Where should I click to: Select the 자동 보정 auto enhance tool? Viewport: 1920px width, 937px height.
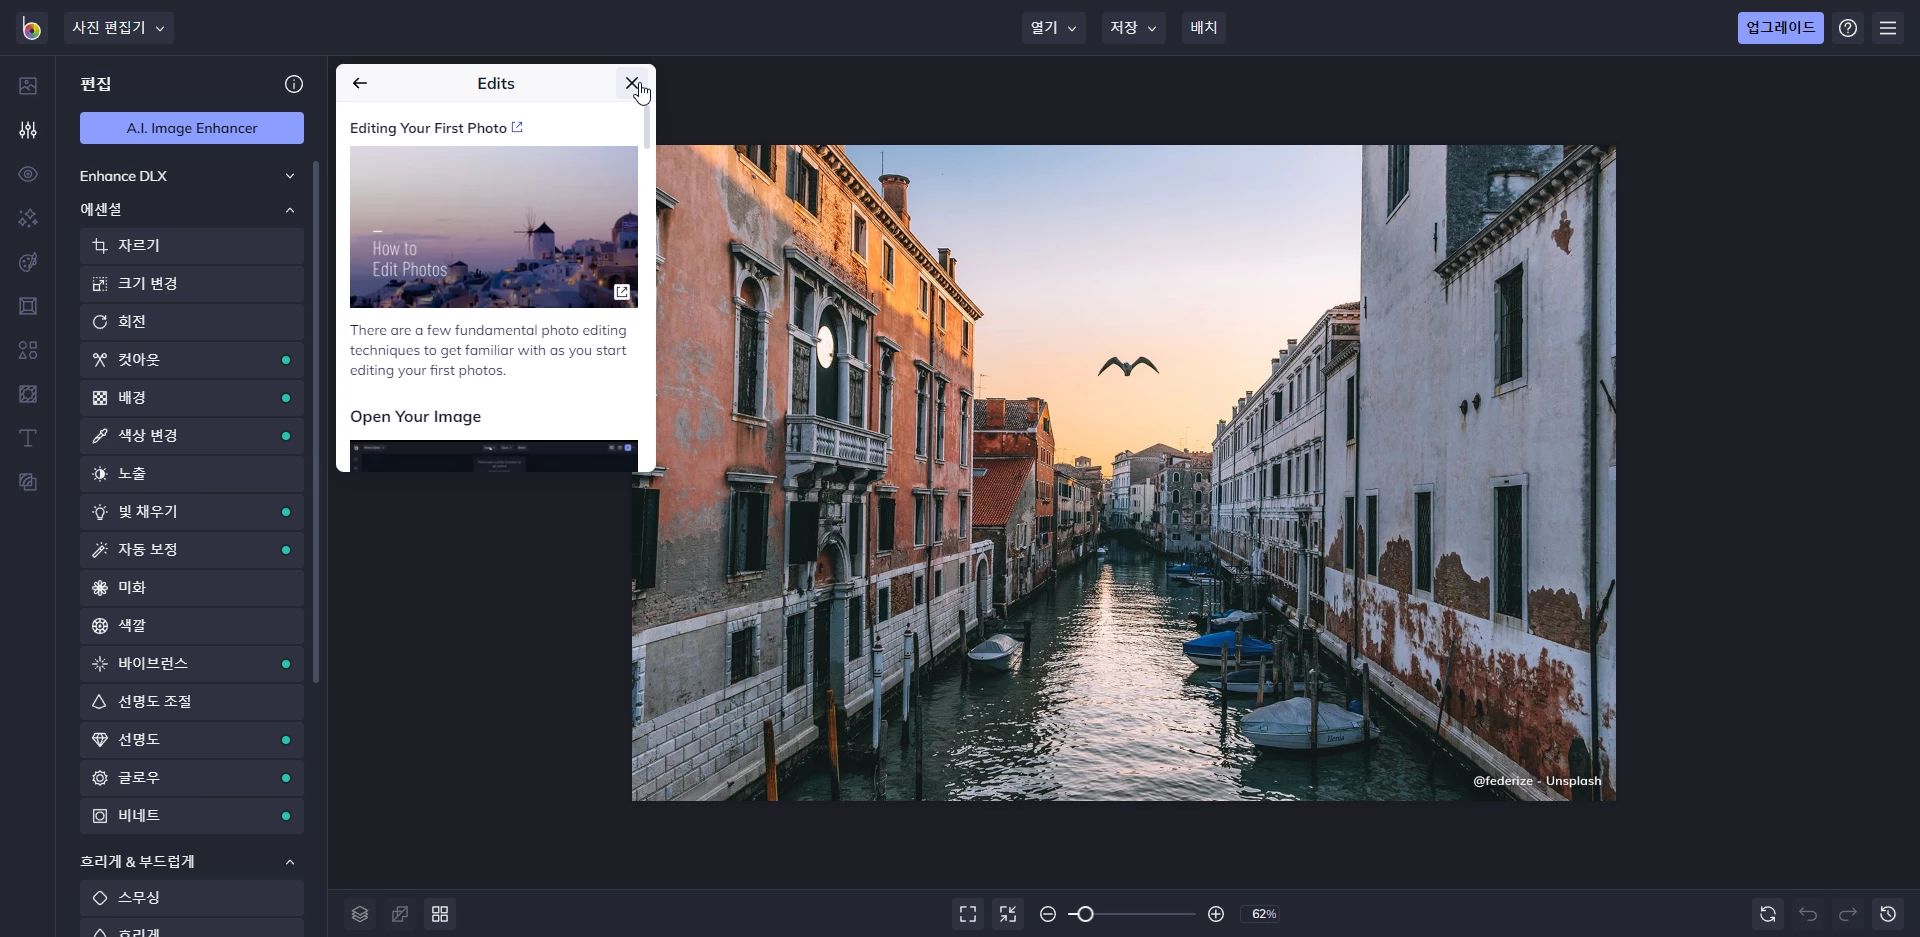point(192,550)
